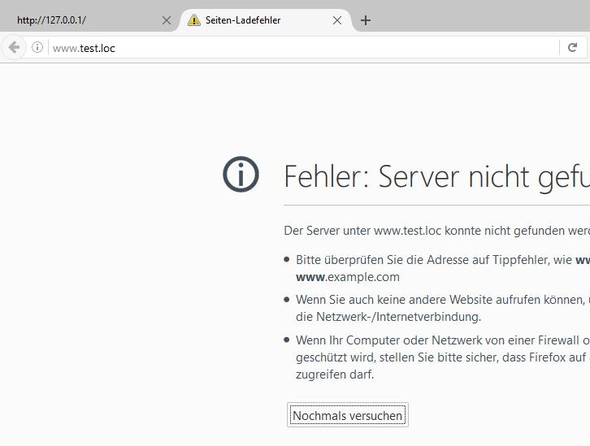Click the www.example.com example address text
590x446 pixels.
(x=348, y=277)
